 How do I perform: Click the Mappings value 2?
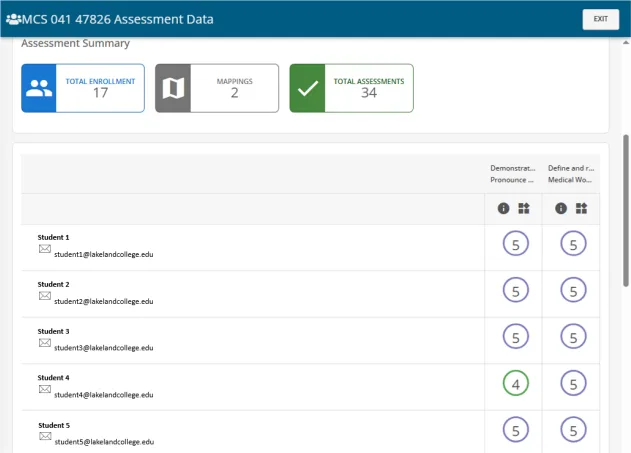235,93
